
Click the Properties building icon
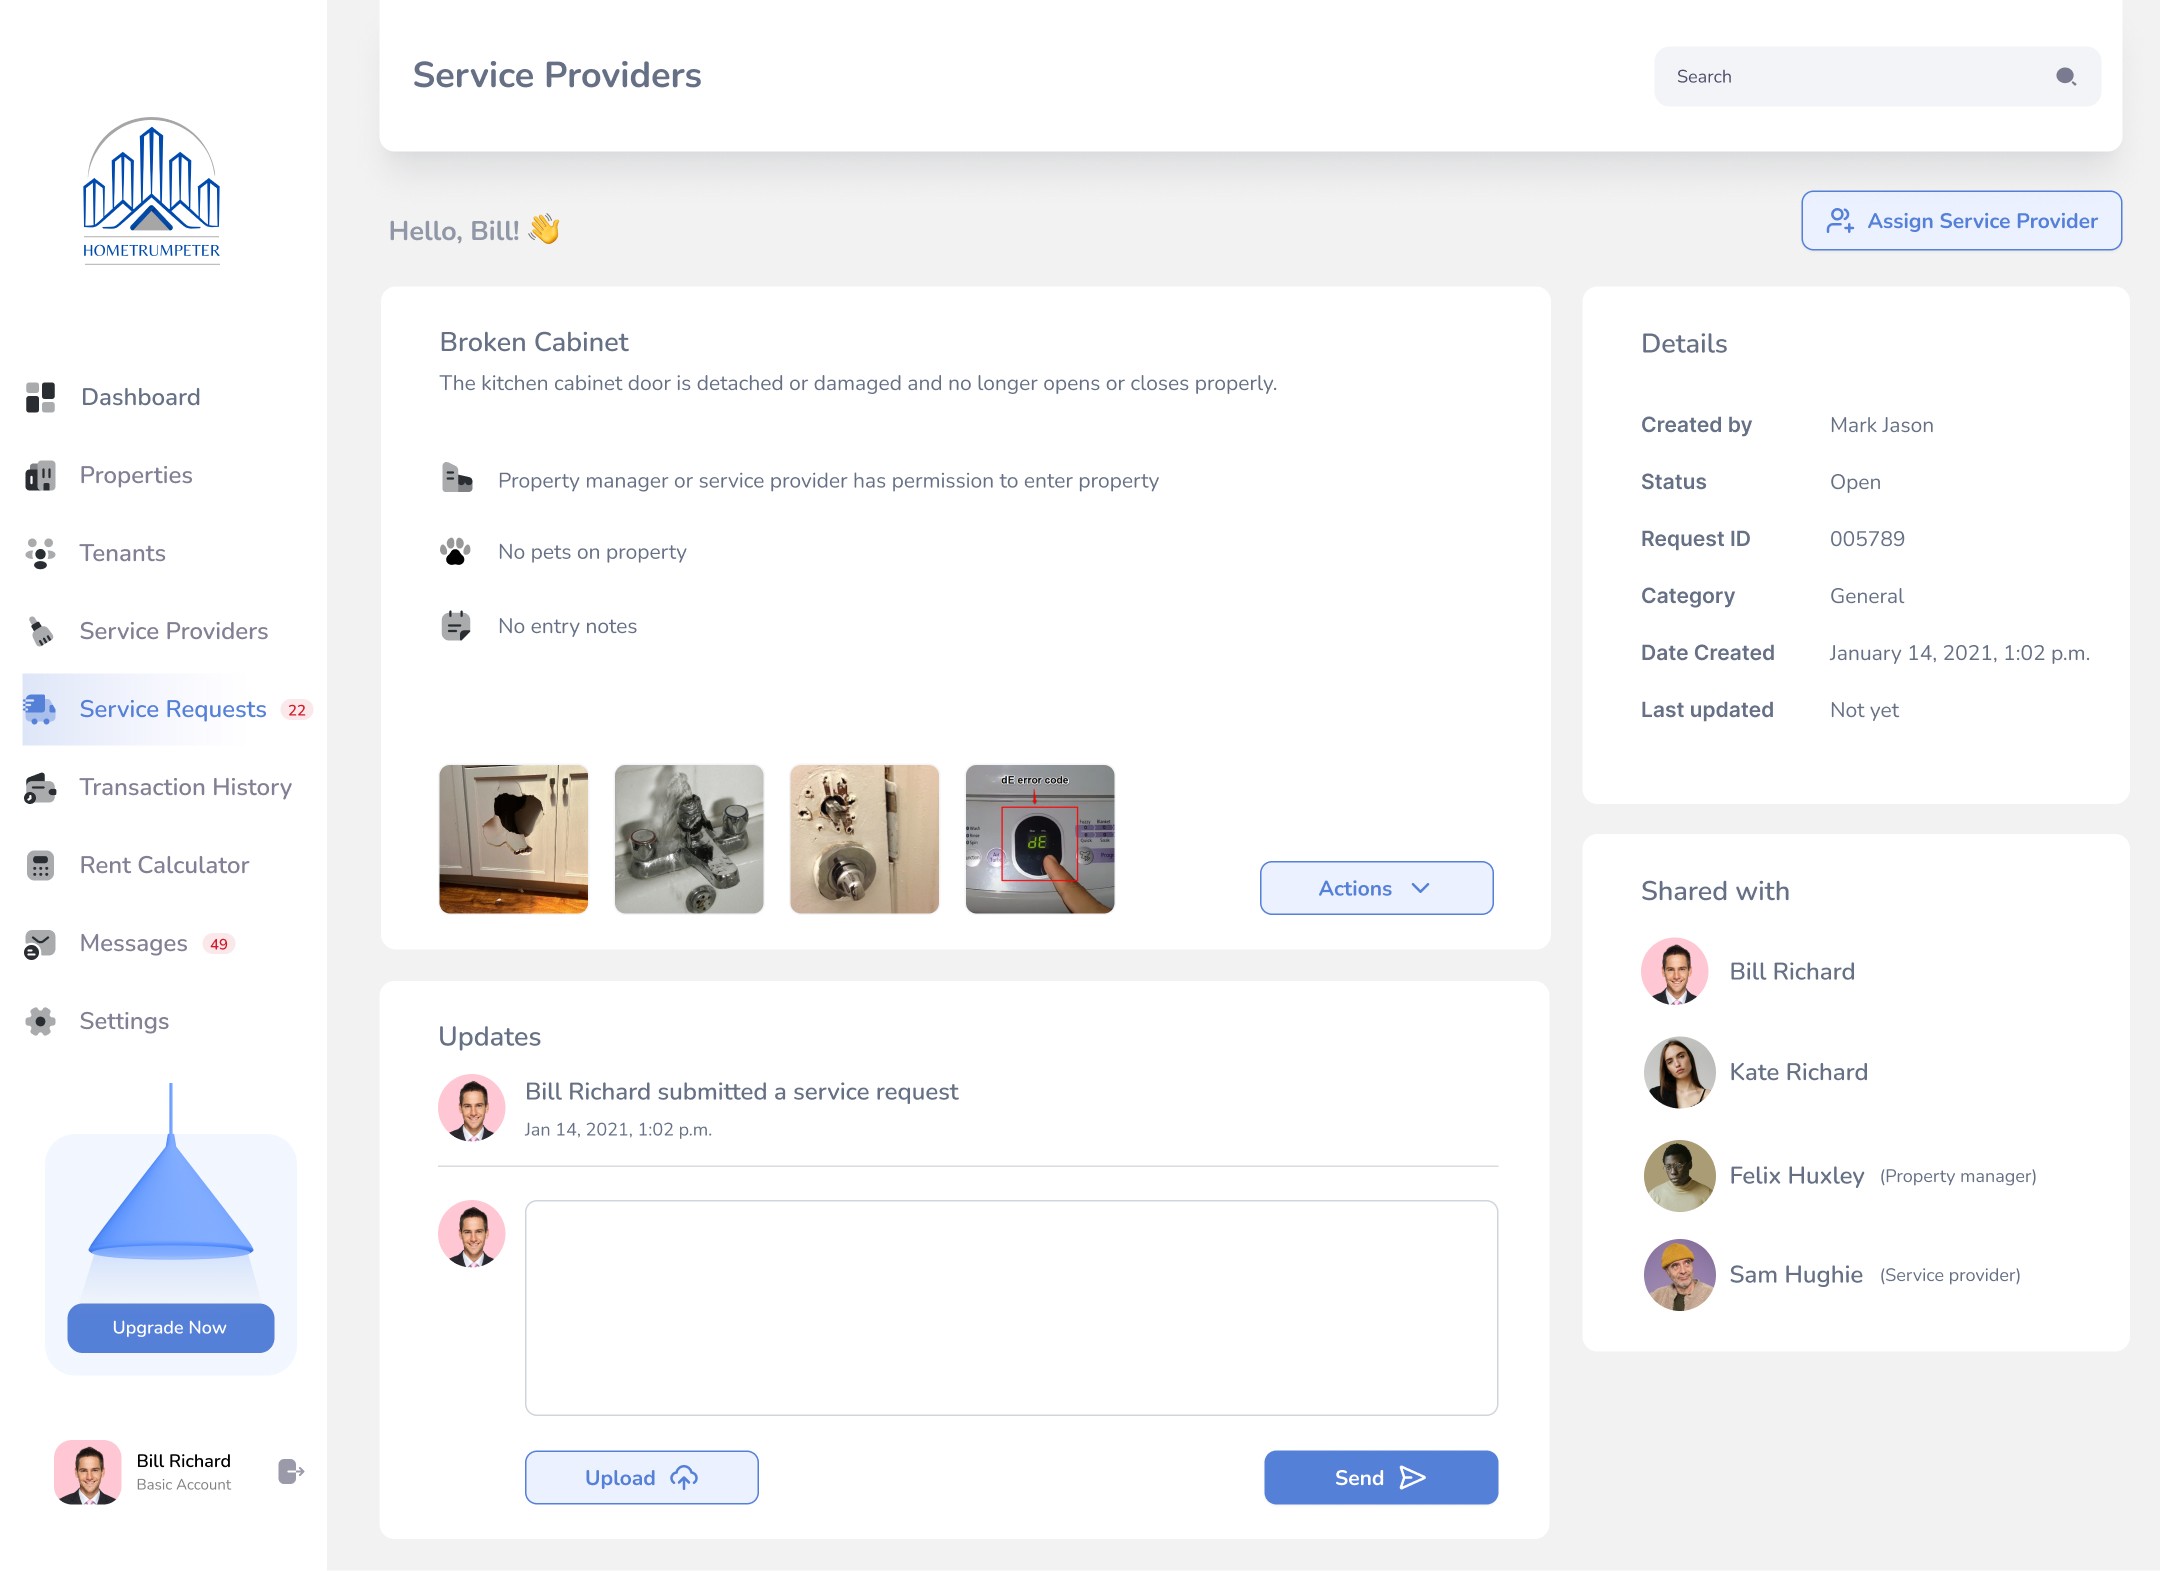point(40,475)
